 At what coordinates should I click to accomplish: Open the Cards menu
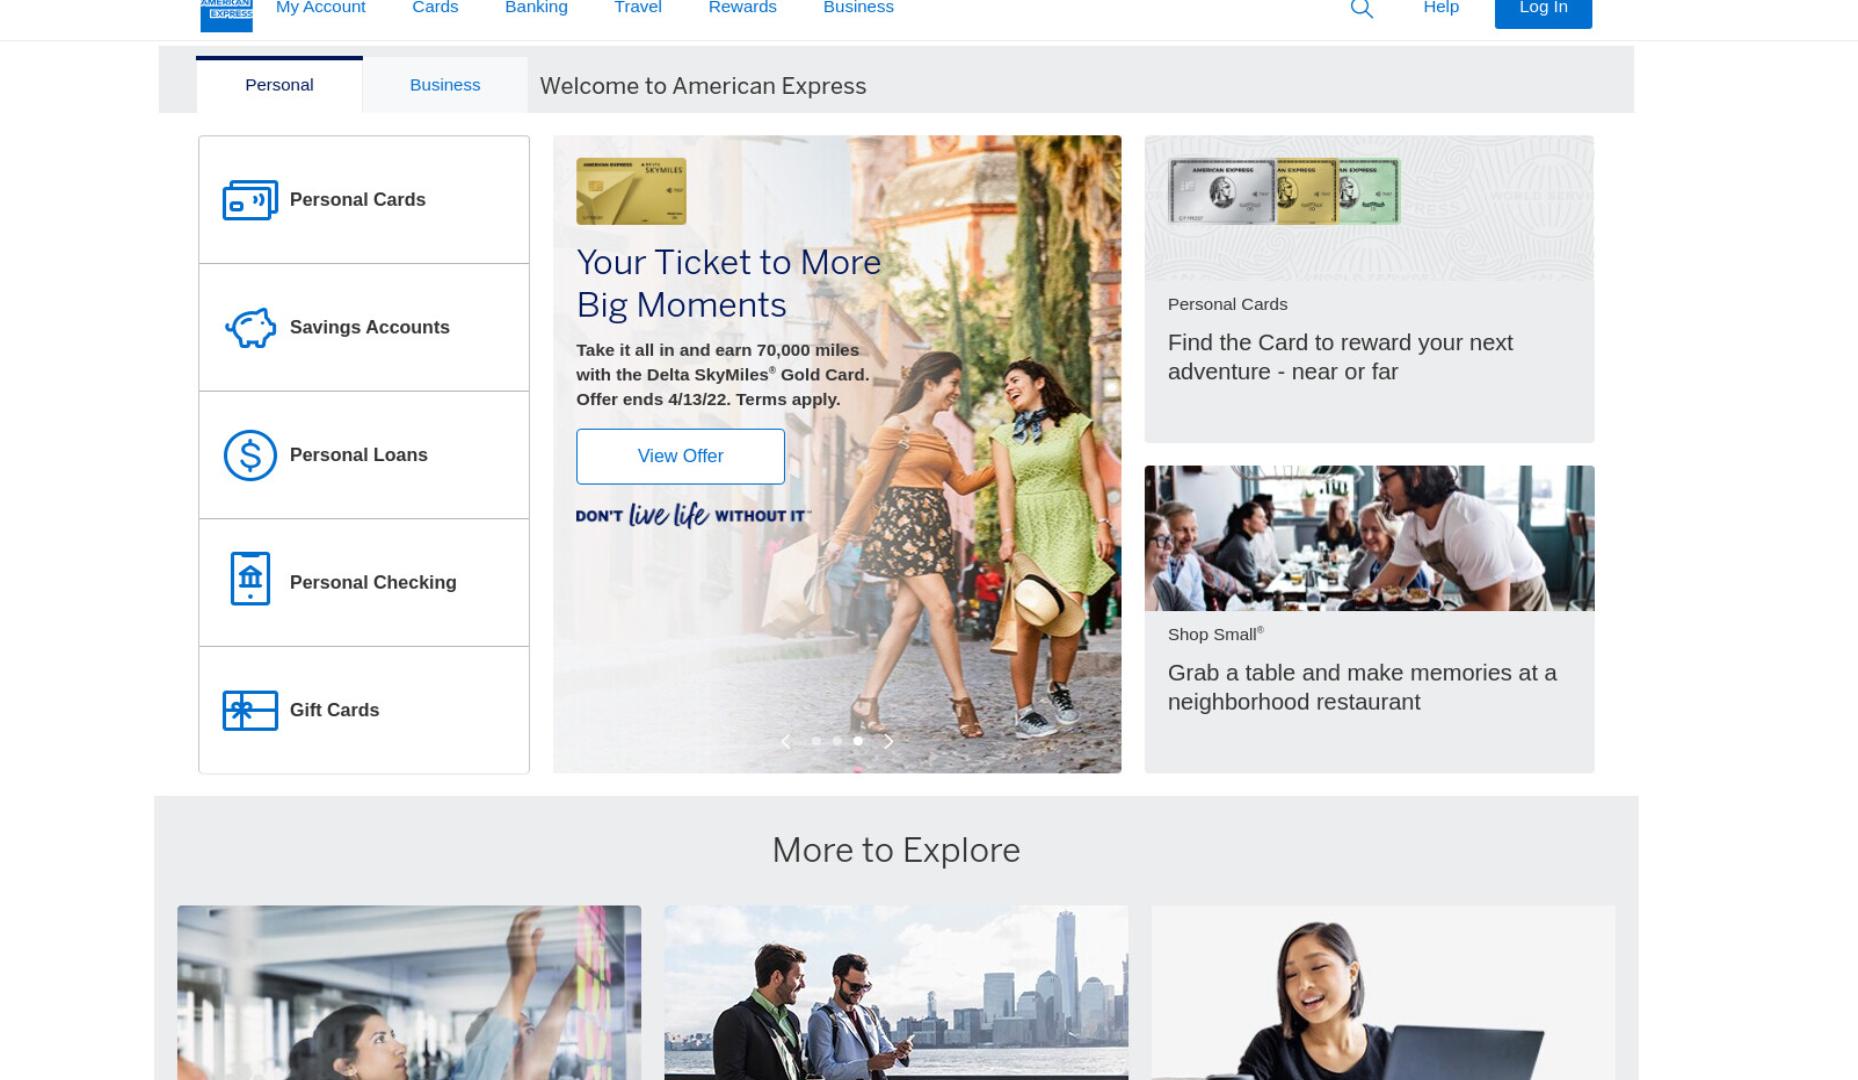pyautogui.click(x=435, y=8)
